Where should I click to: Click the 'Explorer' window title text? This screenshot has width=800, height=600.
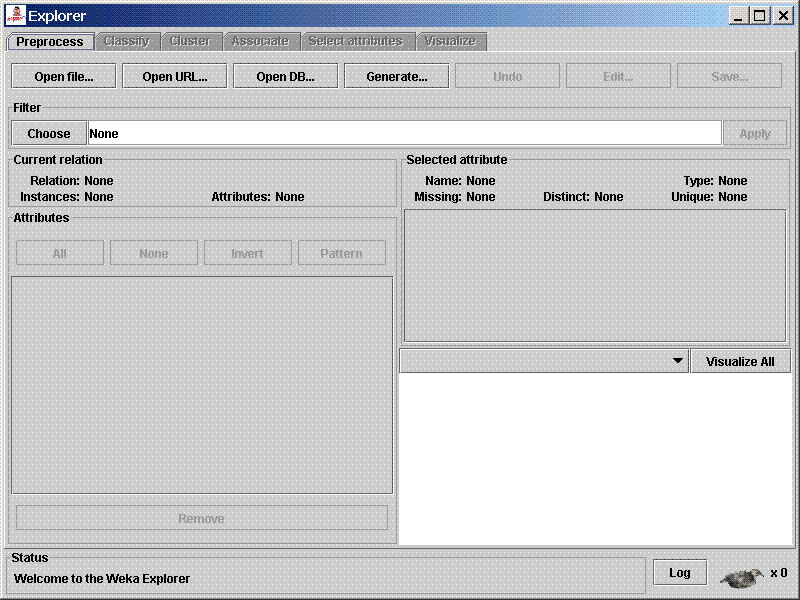[x=57, y=16]
